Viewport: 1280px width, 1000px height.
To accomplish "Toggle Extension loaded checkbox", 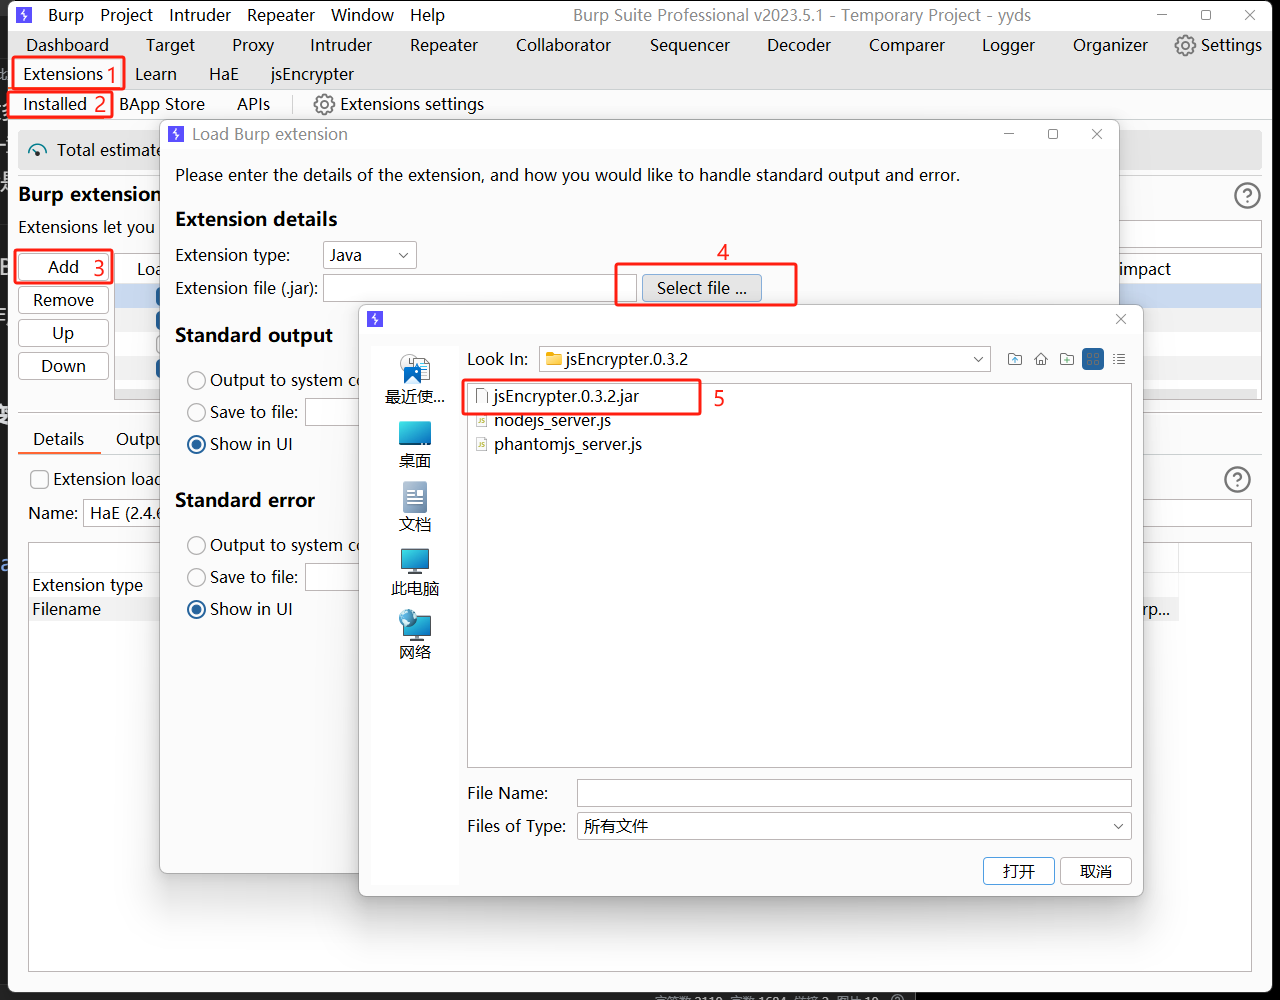I will coord(39,479).
